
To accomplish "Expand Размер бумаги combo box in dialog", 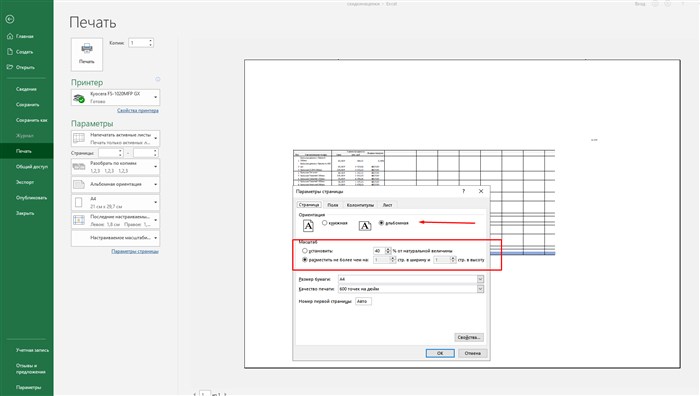I will click(480, 279).
